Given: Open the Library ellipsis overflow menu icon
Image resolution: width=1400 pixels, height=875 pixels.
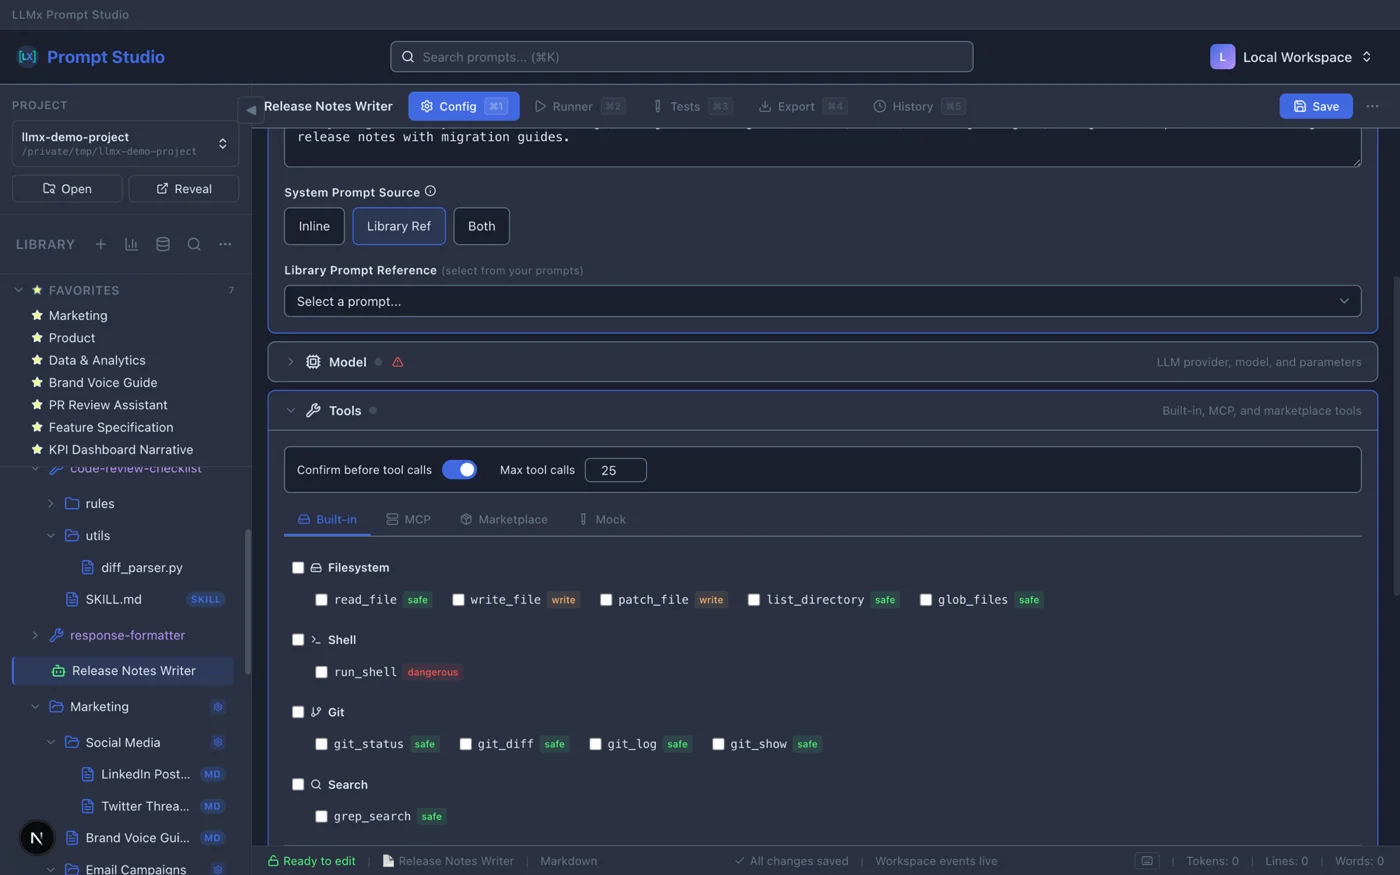Looking at the screenshot, I should (225, 244).
